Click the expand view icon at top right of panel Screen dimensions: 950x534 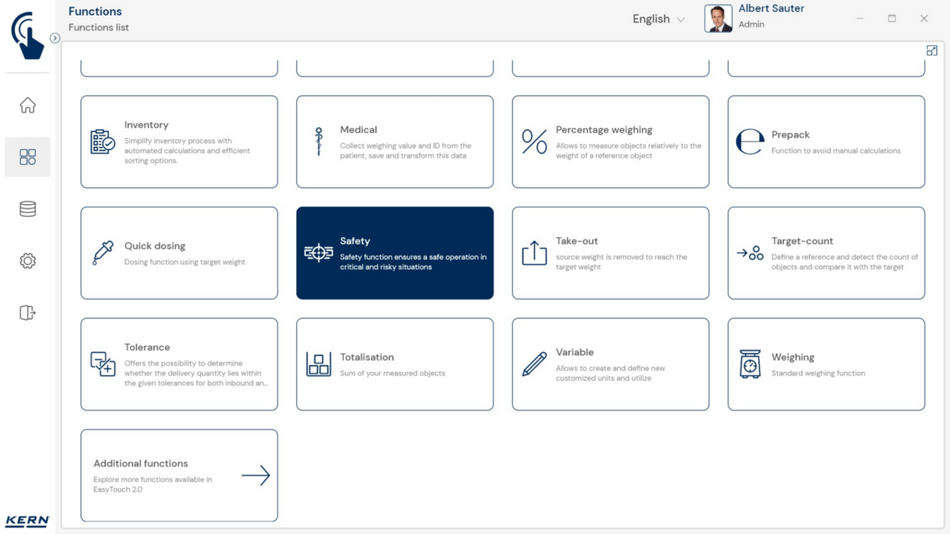pyautogui.click(x=932, y=51)
